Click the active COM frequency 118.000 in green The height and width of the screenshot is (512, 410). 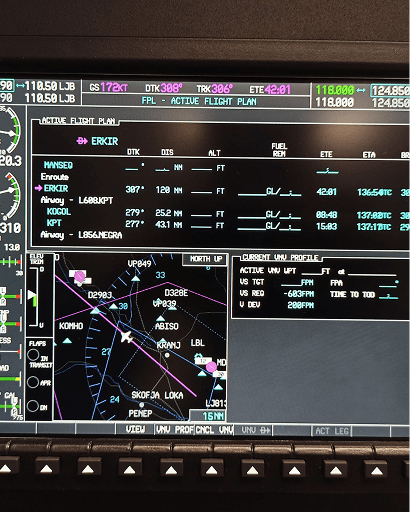[x=334, y=90]
